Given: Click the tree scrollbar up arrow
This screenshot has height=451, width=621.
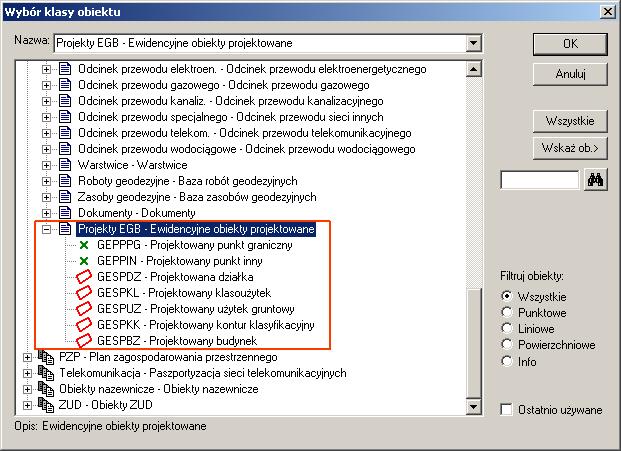Looking at the screenshot, I should [x=474, y=69].
